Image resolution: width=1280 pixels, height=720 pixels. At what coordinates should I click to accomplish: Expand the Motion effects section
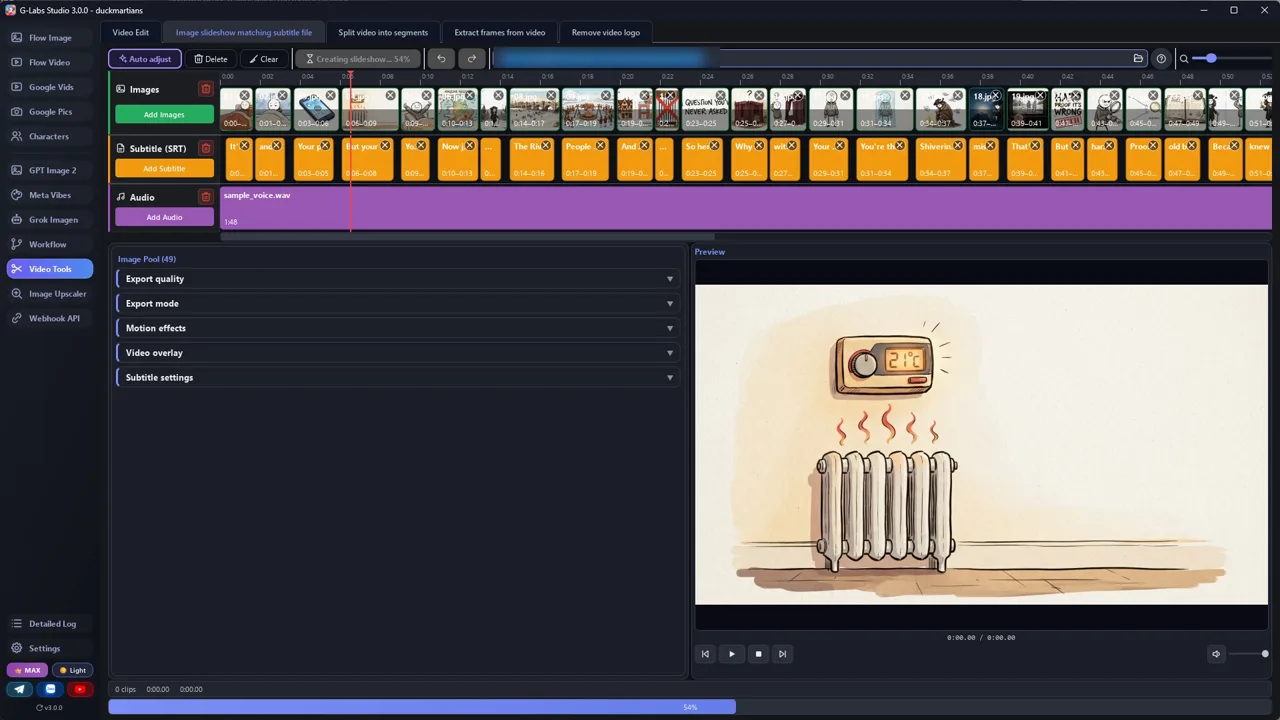(x=398, y=328)
